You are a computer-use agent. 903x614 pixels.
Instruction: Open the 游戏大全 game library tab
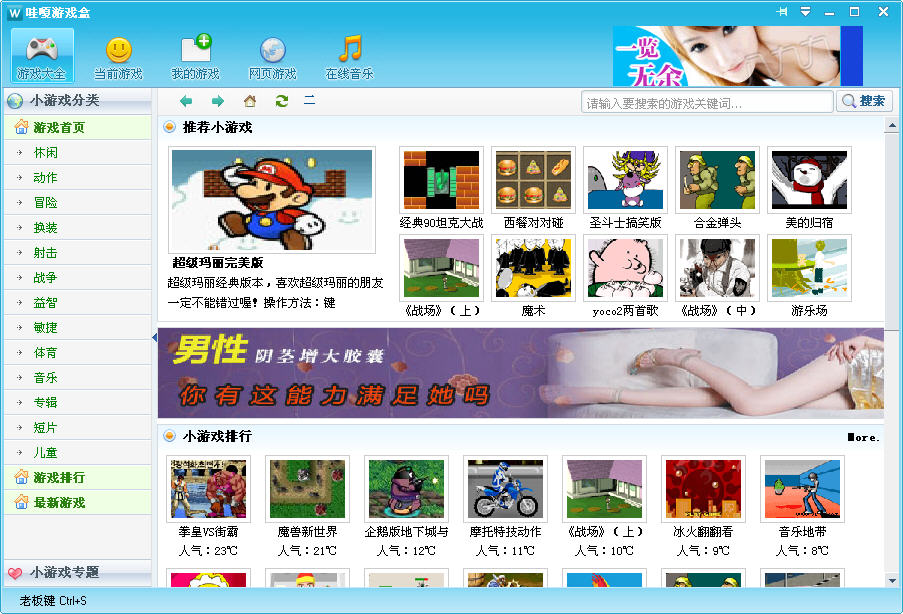[x=42, y=56]
